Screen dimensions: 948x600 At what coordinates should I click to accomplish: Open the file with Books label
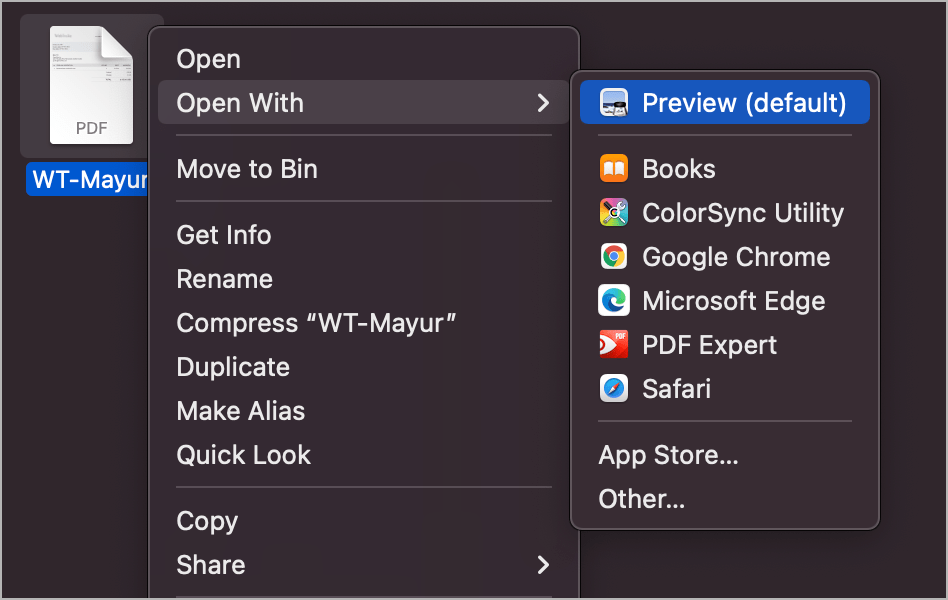[x=679, y=169]
